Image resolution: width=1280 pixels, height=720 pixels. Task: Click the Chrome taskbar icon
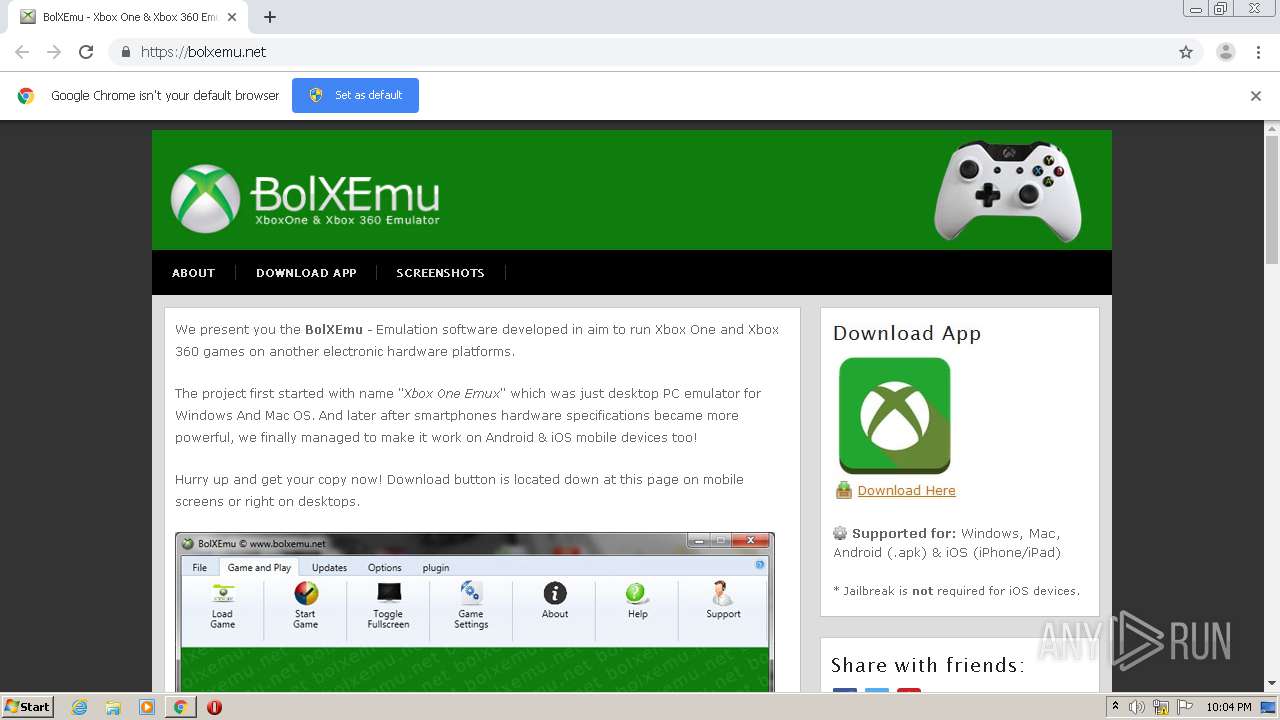coord(180,707)
